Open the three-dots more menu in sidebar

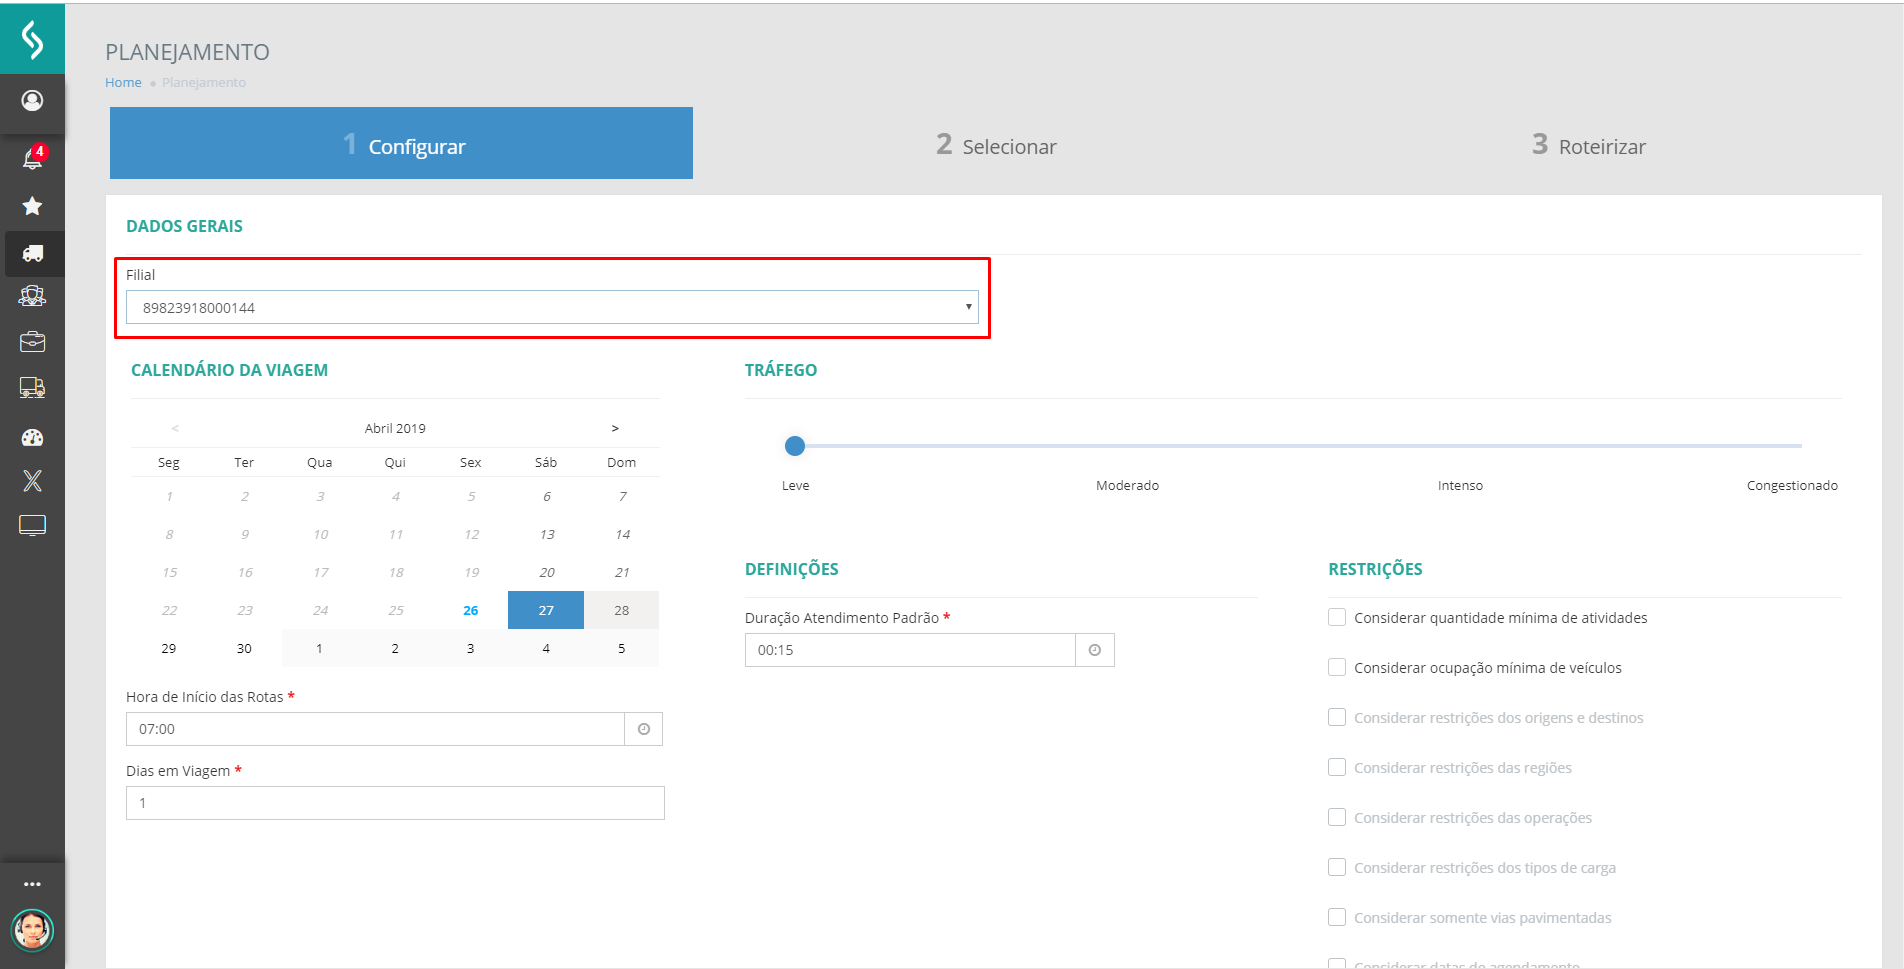click(x=32, y=884)
